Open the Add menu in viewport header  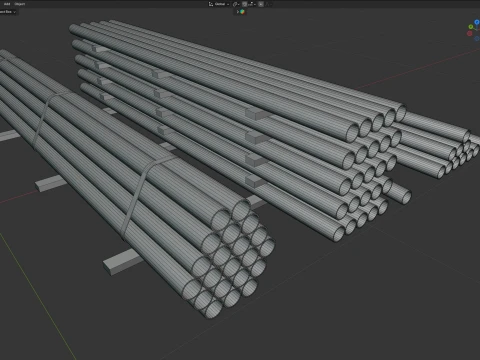(x=7, y=4)
